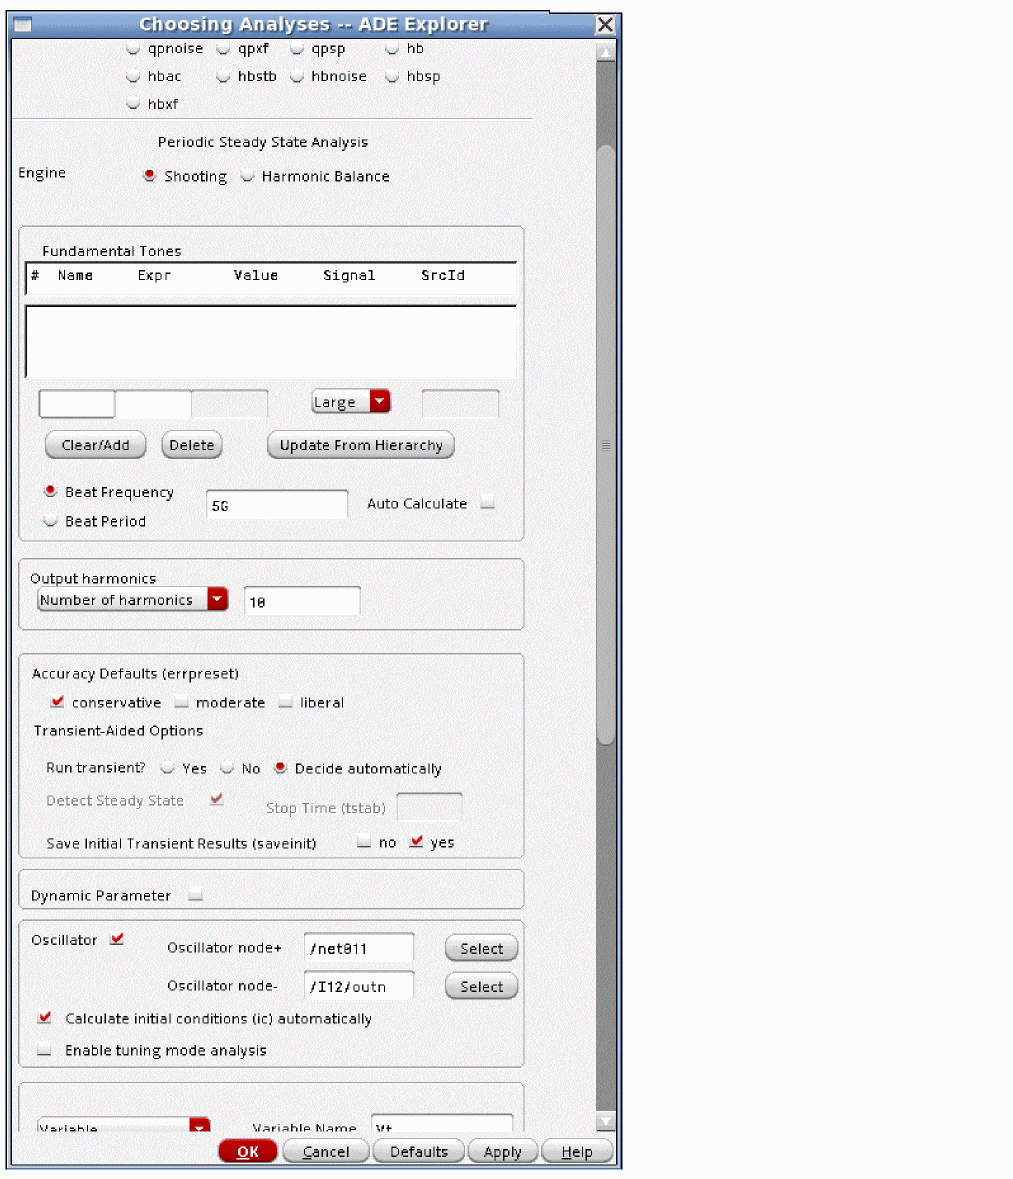Image resolution: width=1013 pixels, height=1179 pixels.
Task: Enable the Auto Calculate checkbox
Action: pos(487,502)
